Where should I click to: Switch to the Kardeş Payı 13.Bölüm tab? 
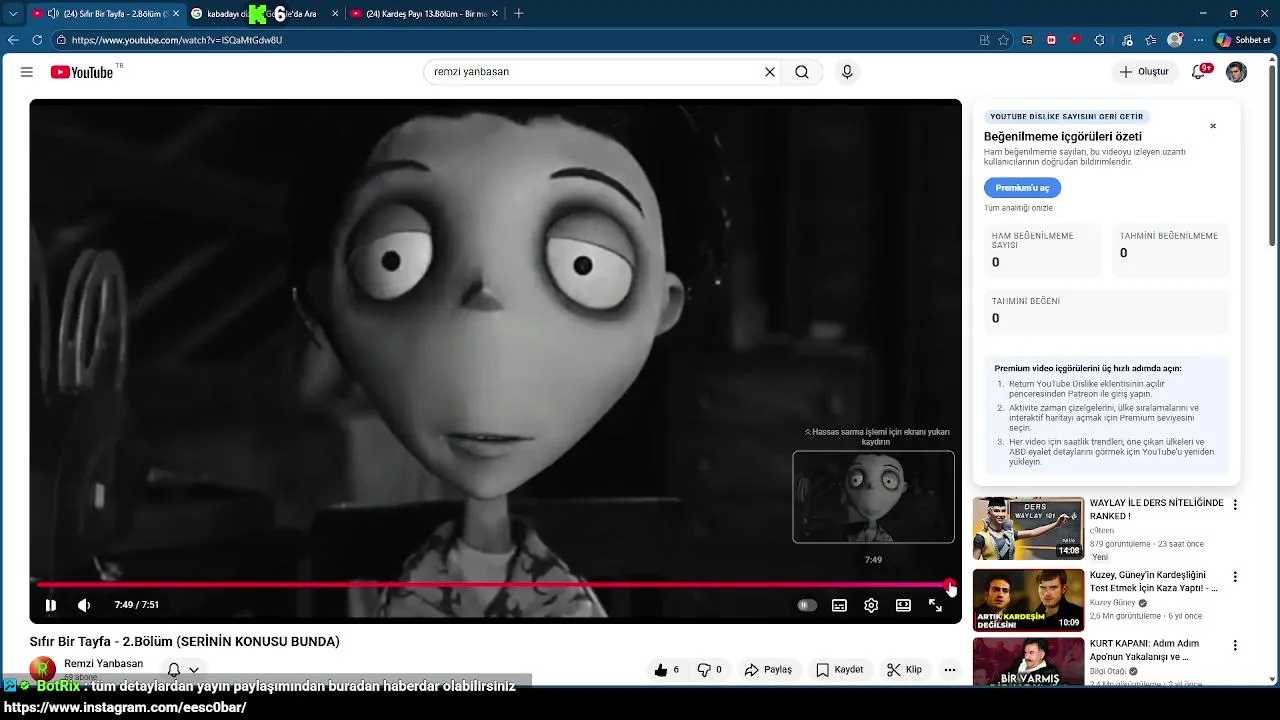[x=425, y=14]
